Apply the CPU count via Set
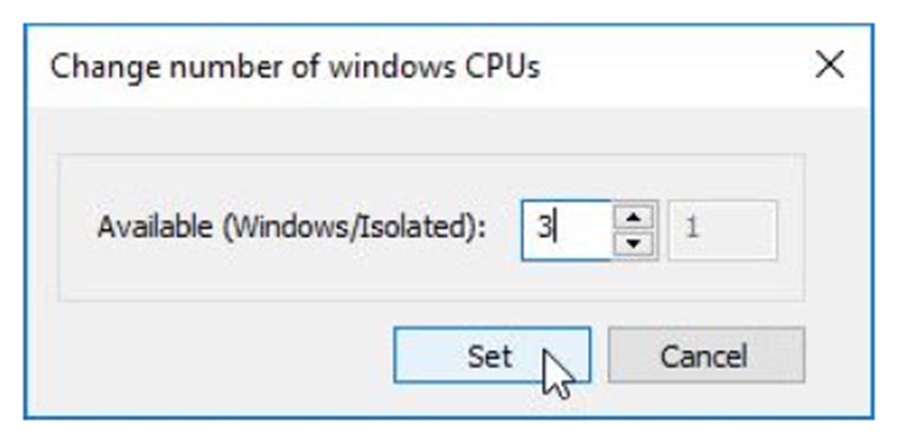The height and width of the screenshot is (439, 900). (491, 355)
